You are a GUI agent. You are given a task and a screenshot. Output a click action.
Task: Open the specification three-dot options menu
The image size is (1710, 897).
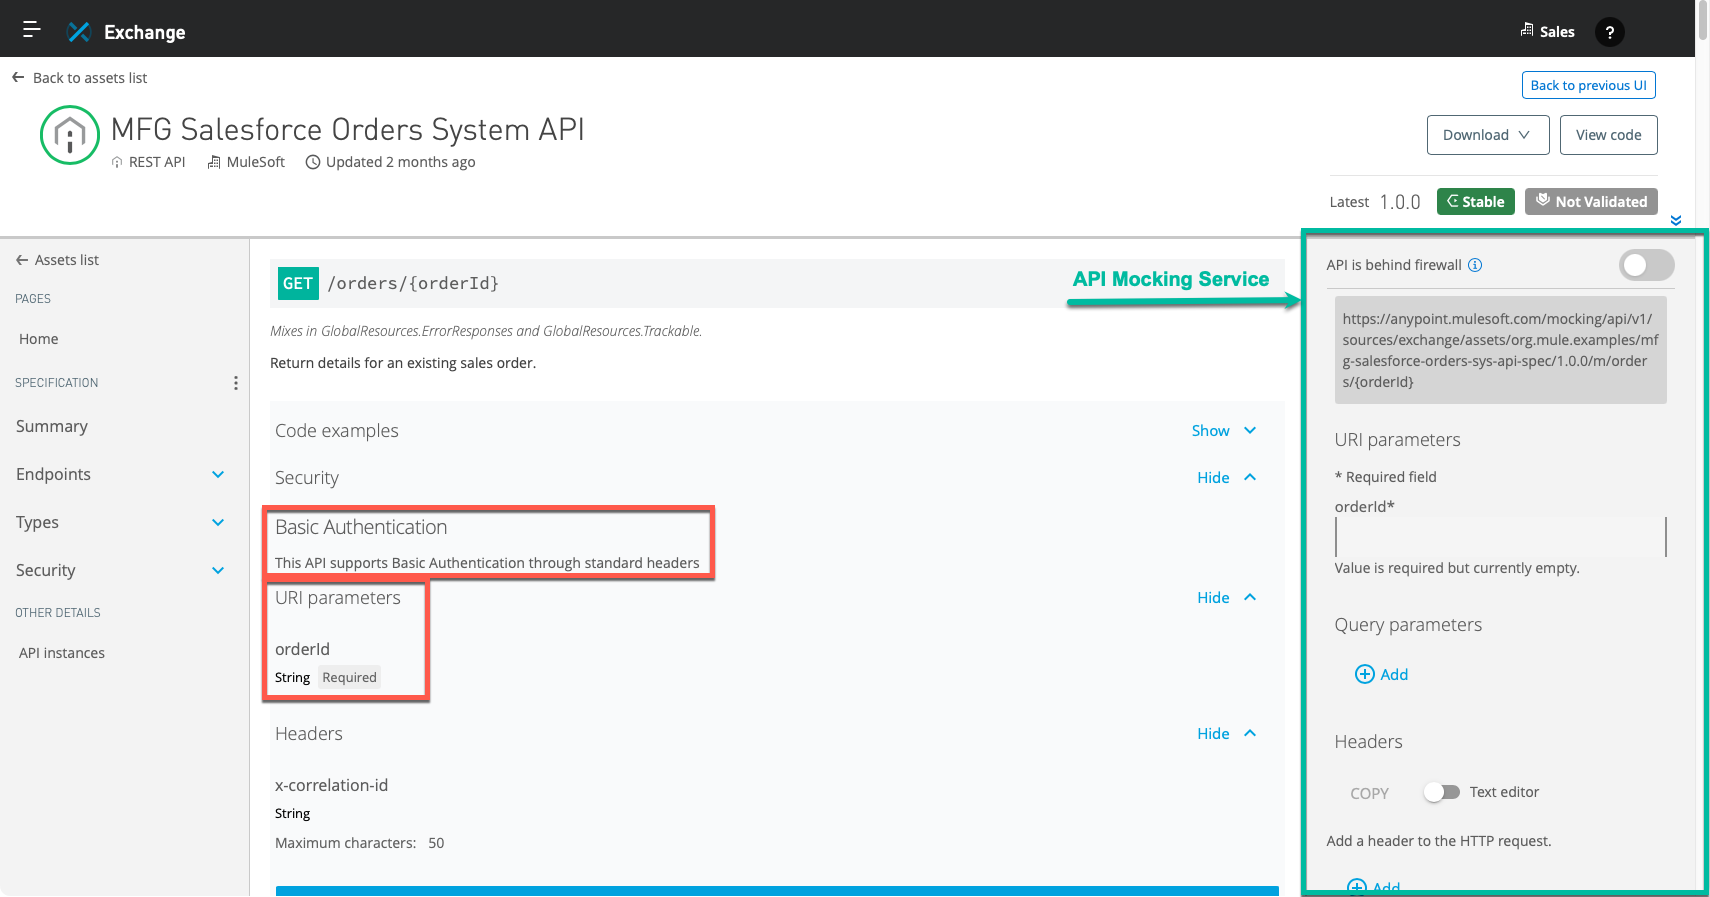pos(236,383)
